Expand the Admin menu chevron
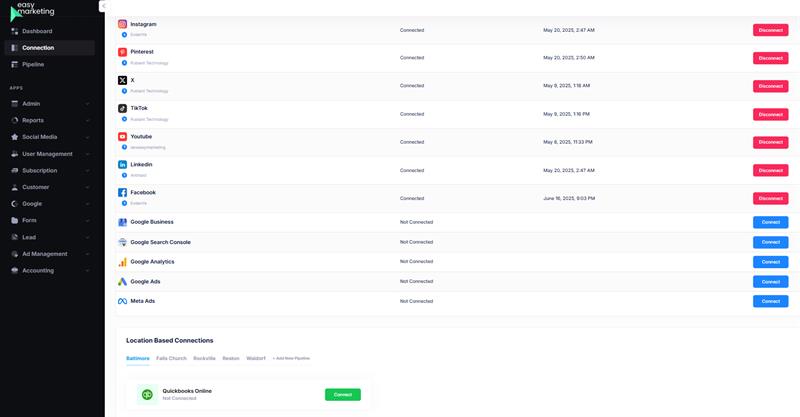Viewport: 800px width, 417px height. pyautogui.click(x=87, y=104)
